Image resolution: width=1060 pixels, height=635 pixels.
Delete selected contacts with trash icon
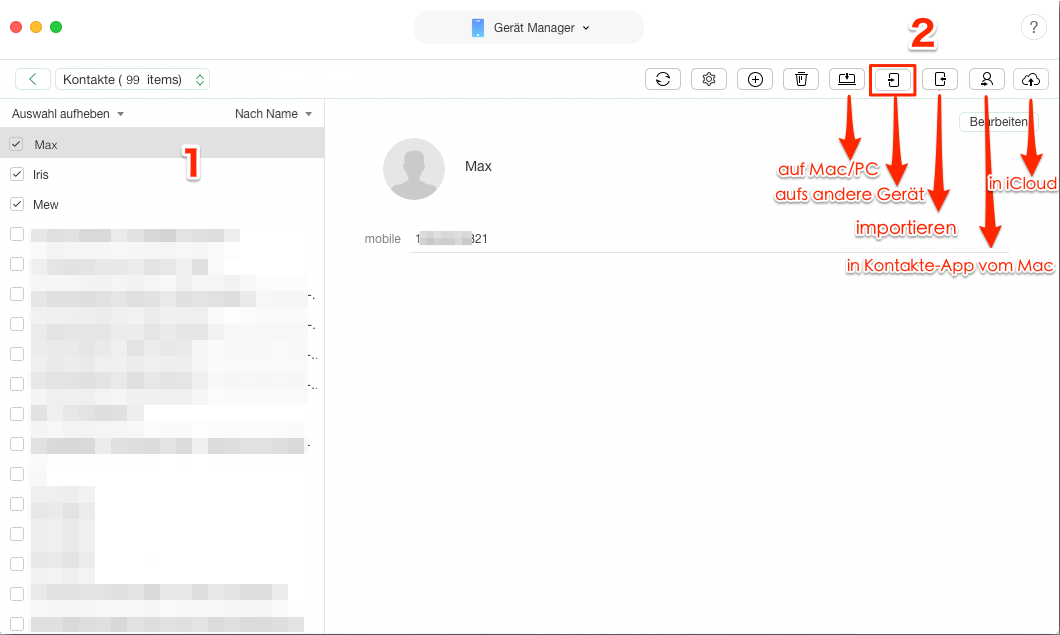click(801, 80)
